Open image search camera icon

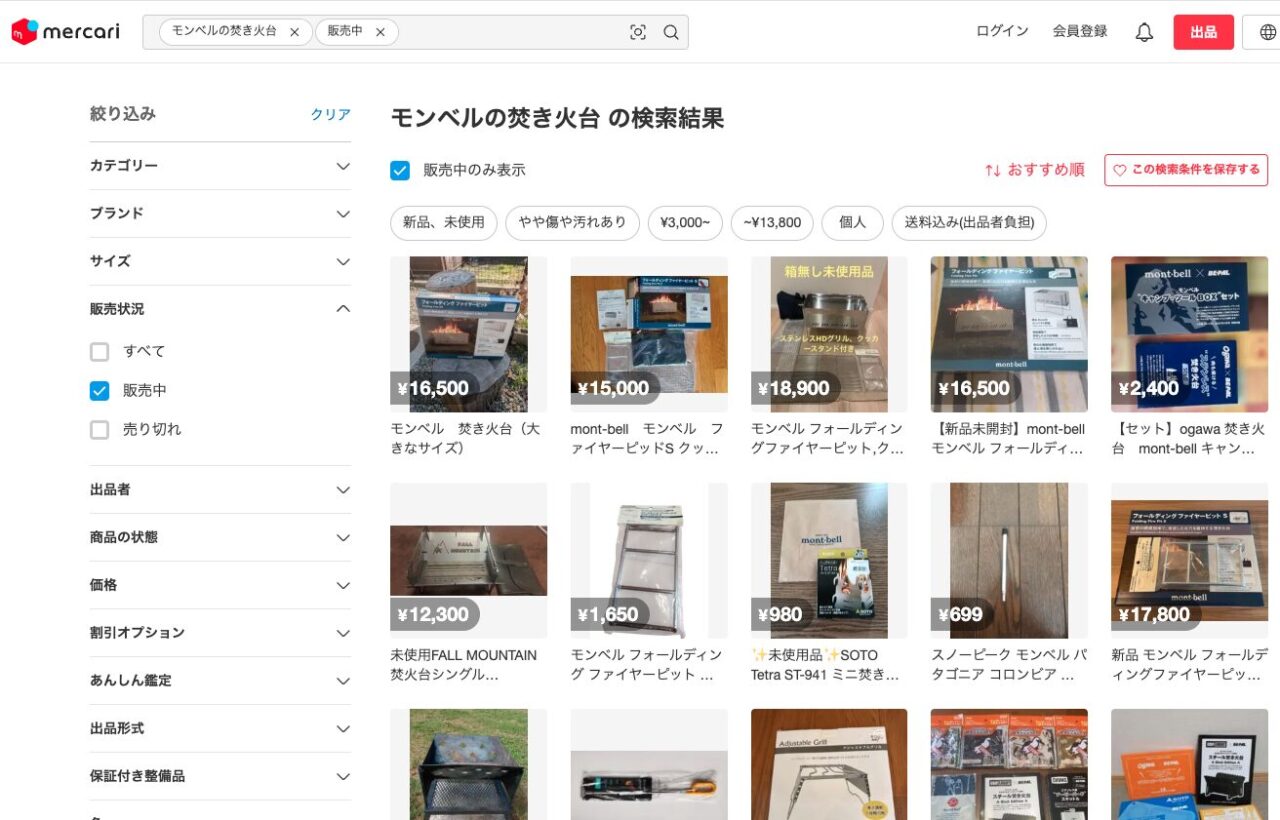click(638, 32)
